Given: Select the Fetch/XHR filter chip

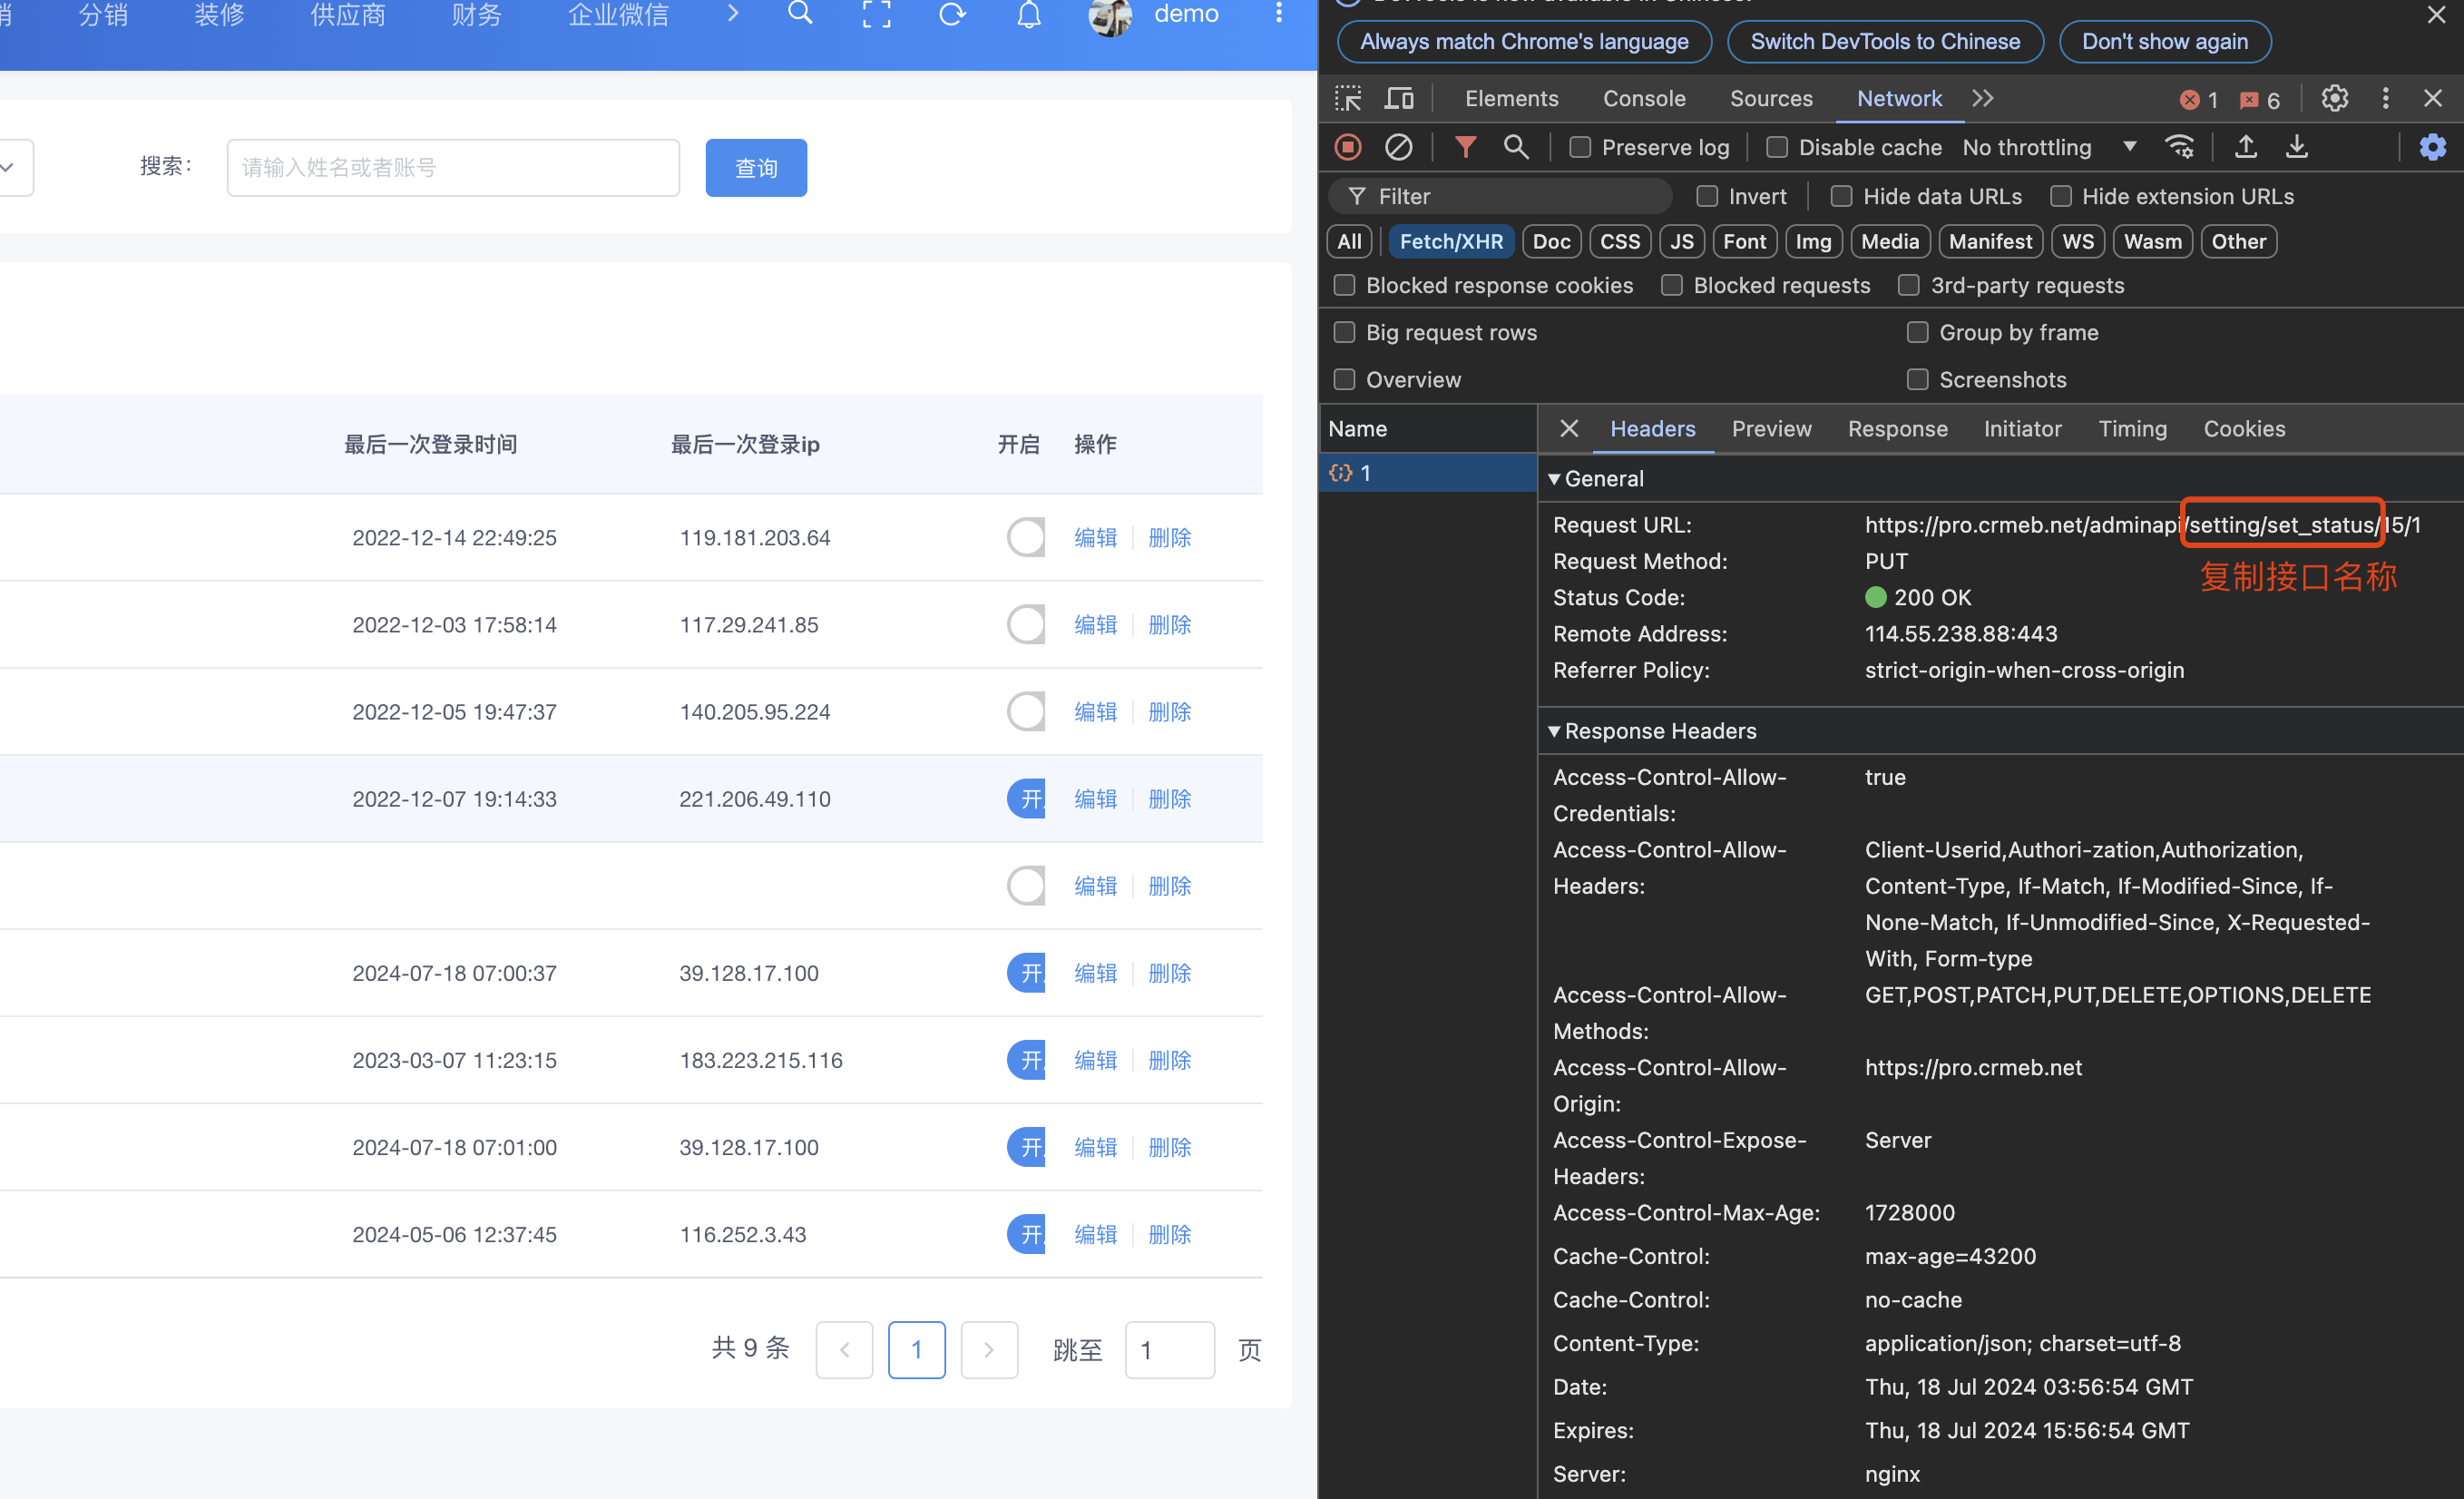Looking at the screenshot, I should pyautogui.click(x=1451, y=242).
